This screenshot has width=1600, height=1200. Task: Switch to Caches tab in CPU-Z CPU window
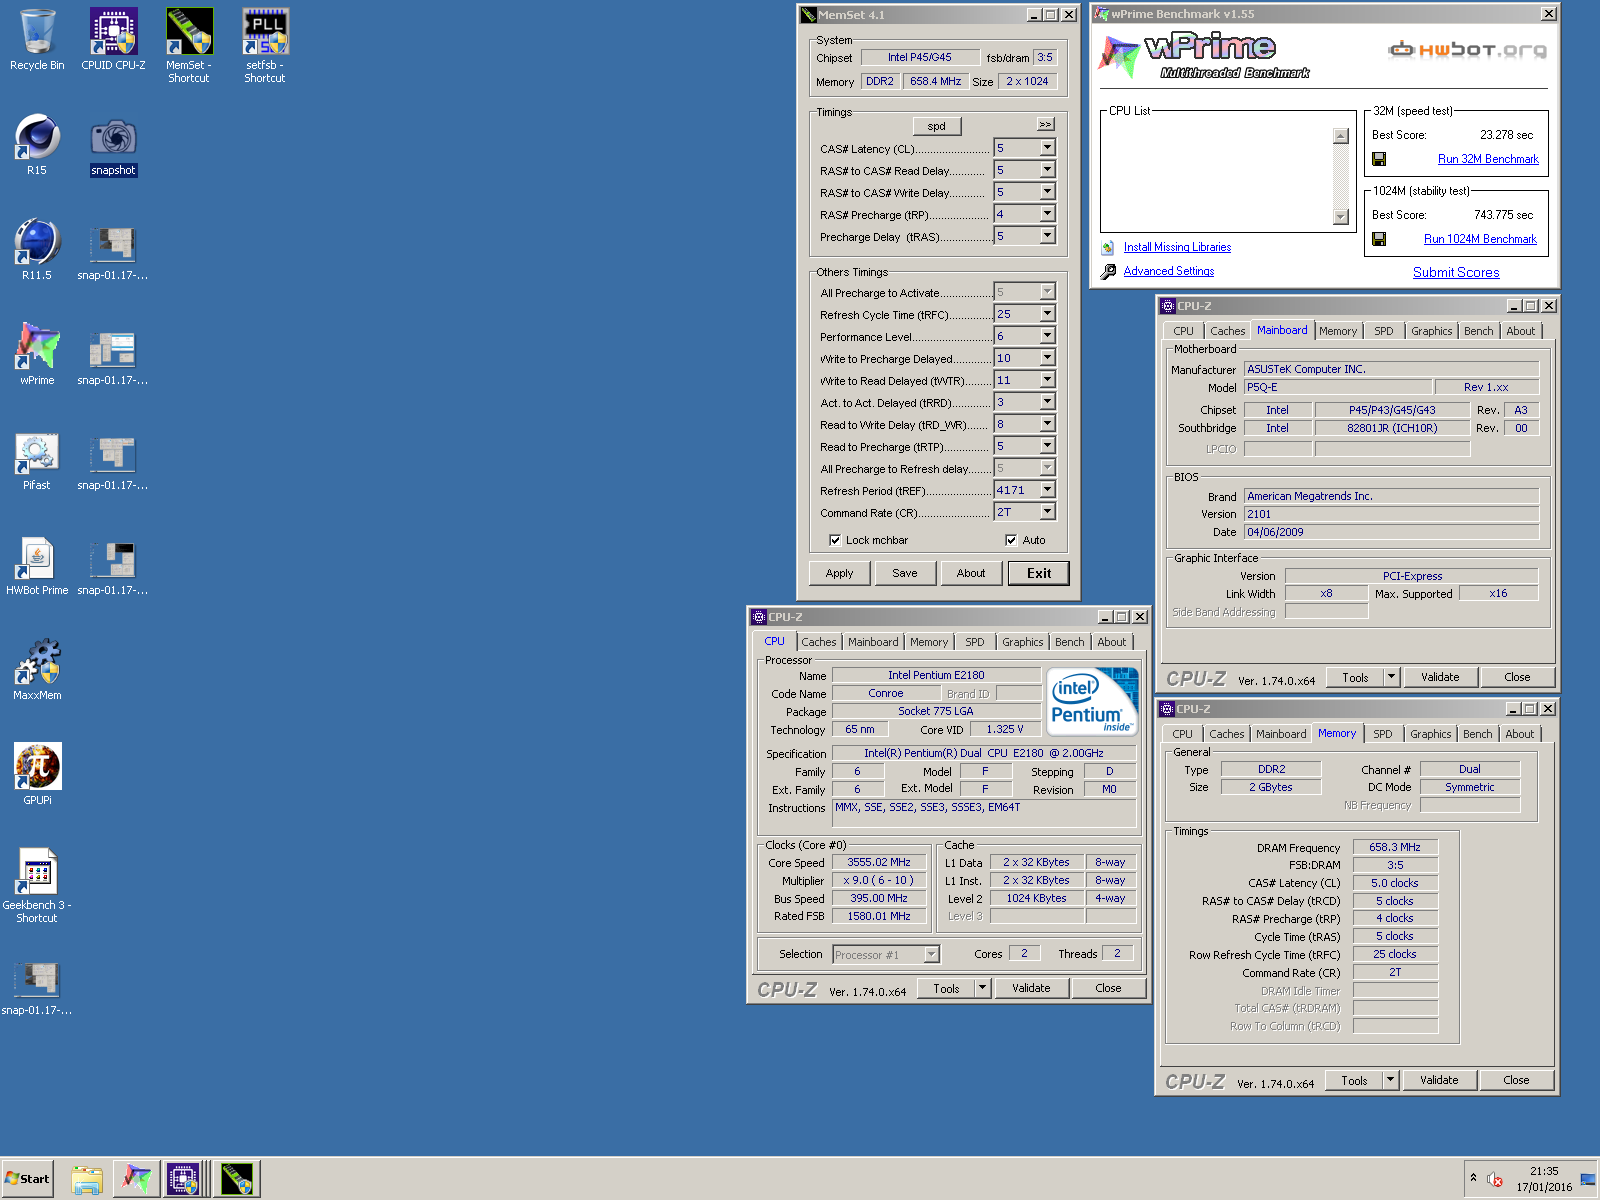tap(818, 642)
